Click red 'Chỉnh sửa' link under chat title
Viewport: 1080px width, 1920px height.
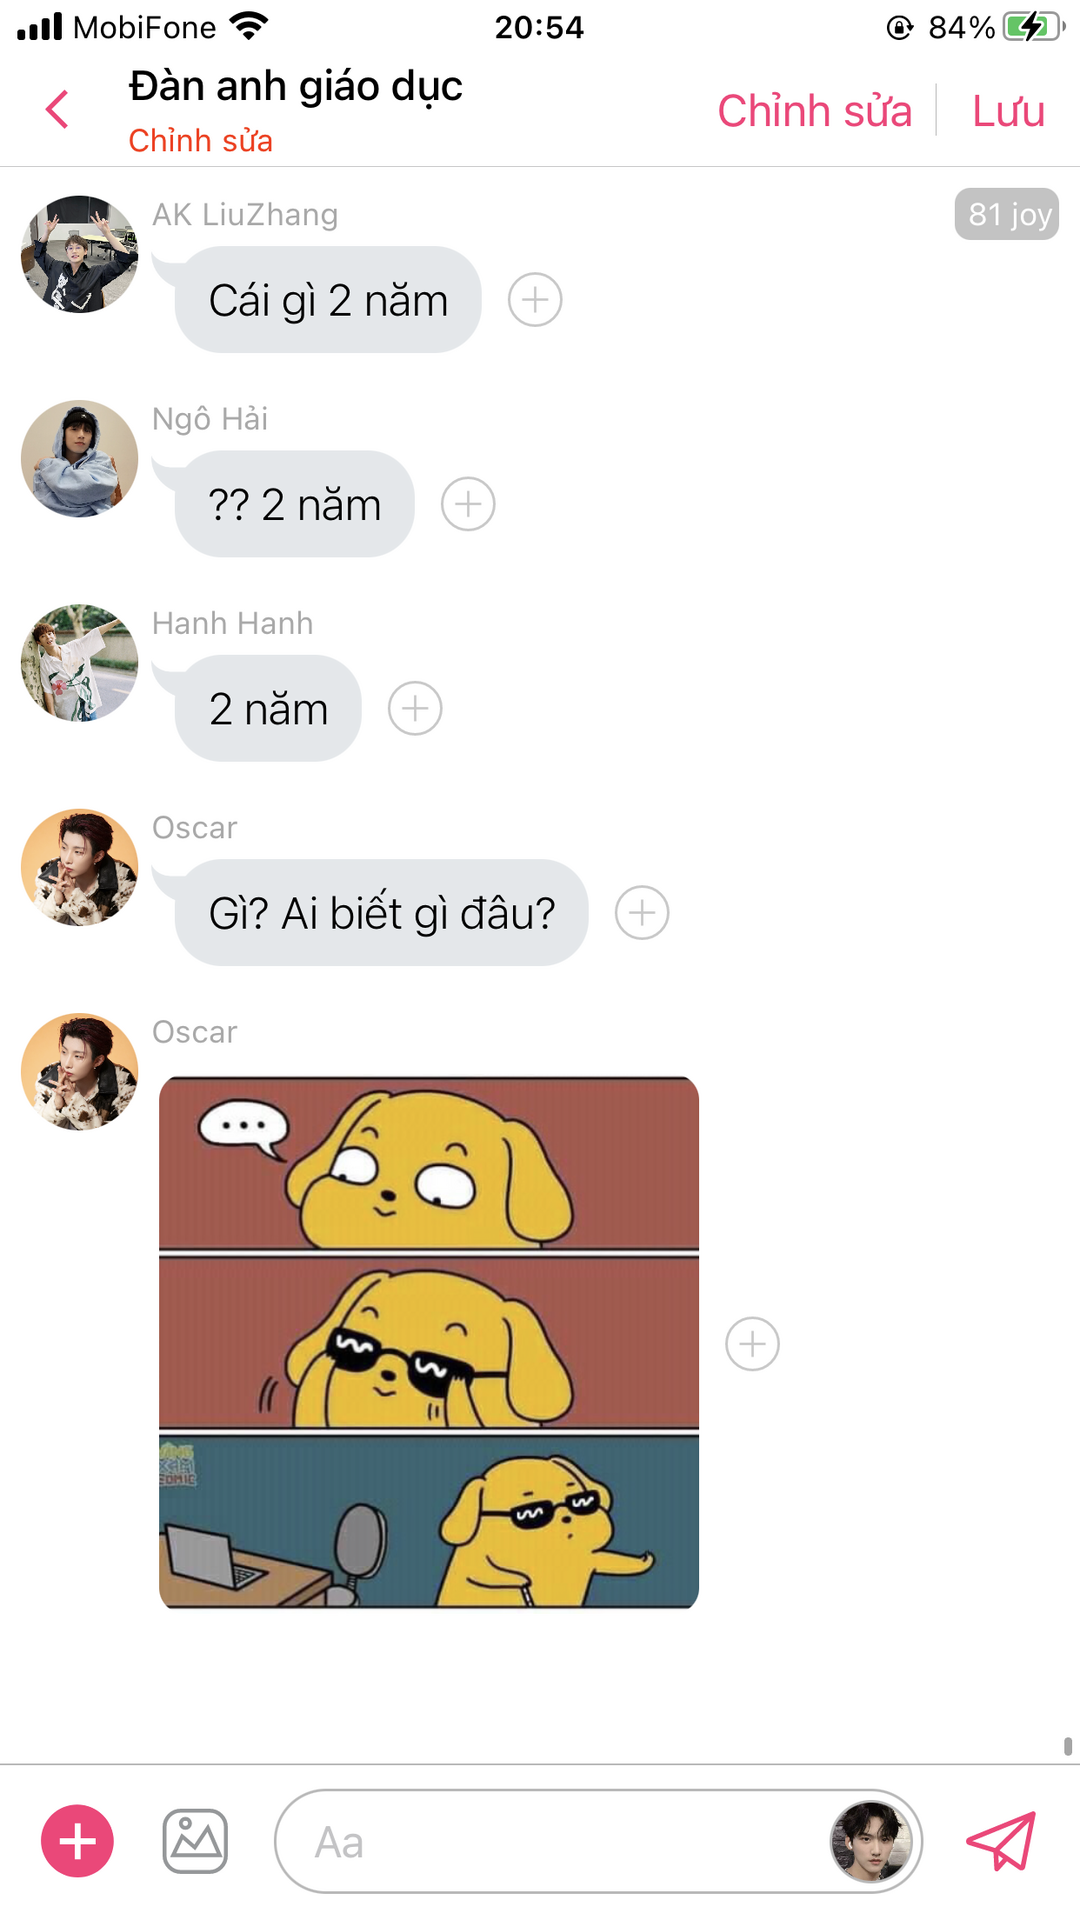click(x=200, y=141)
